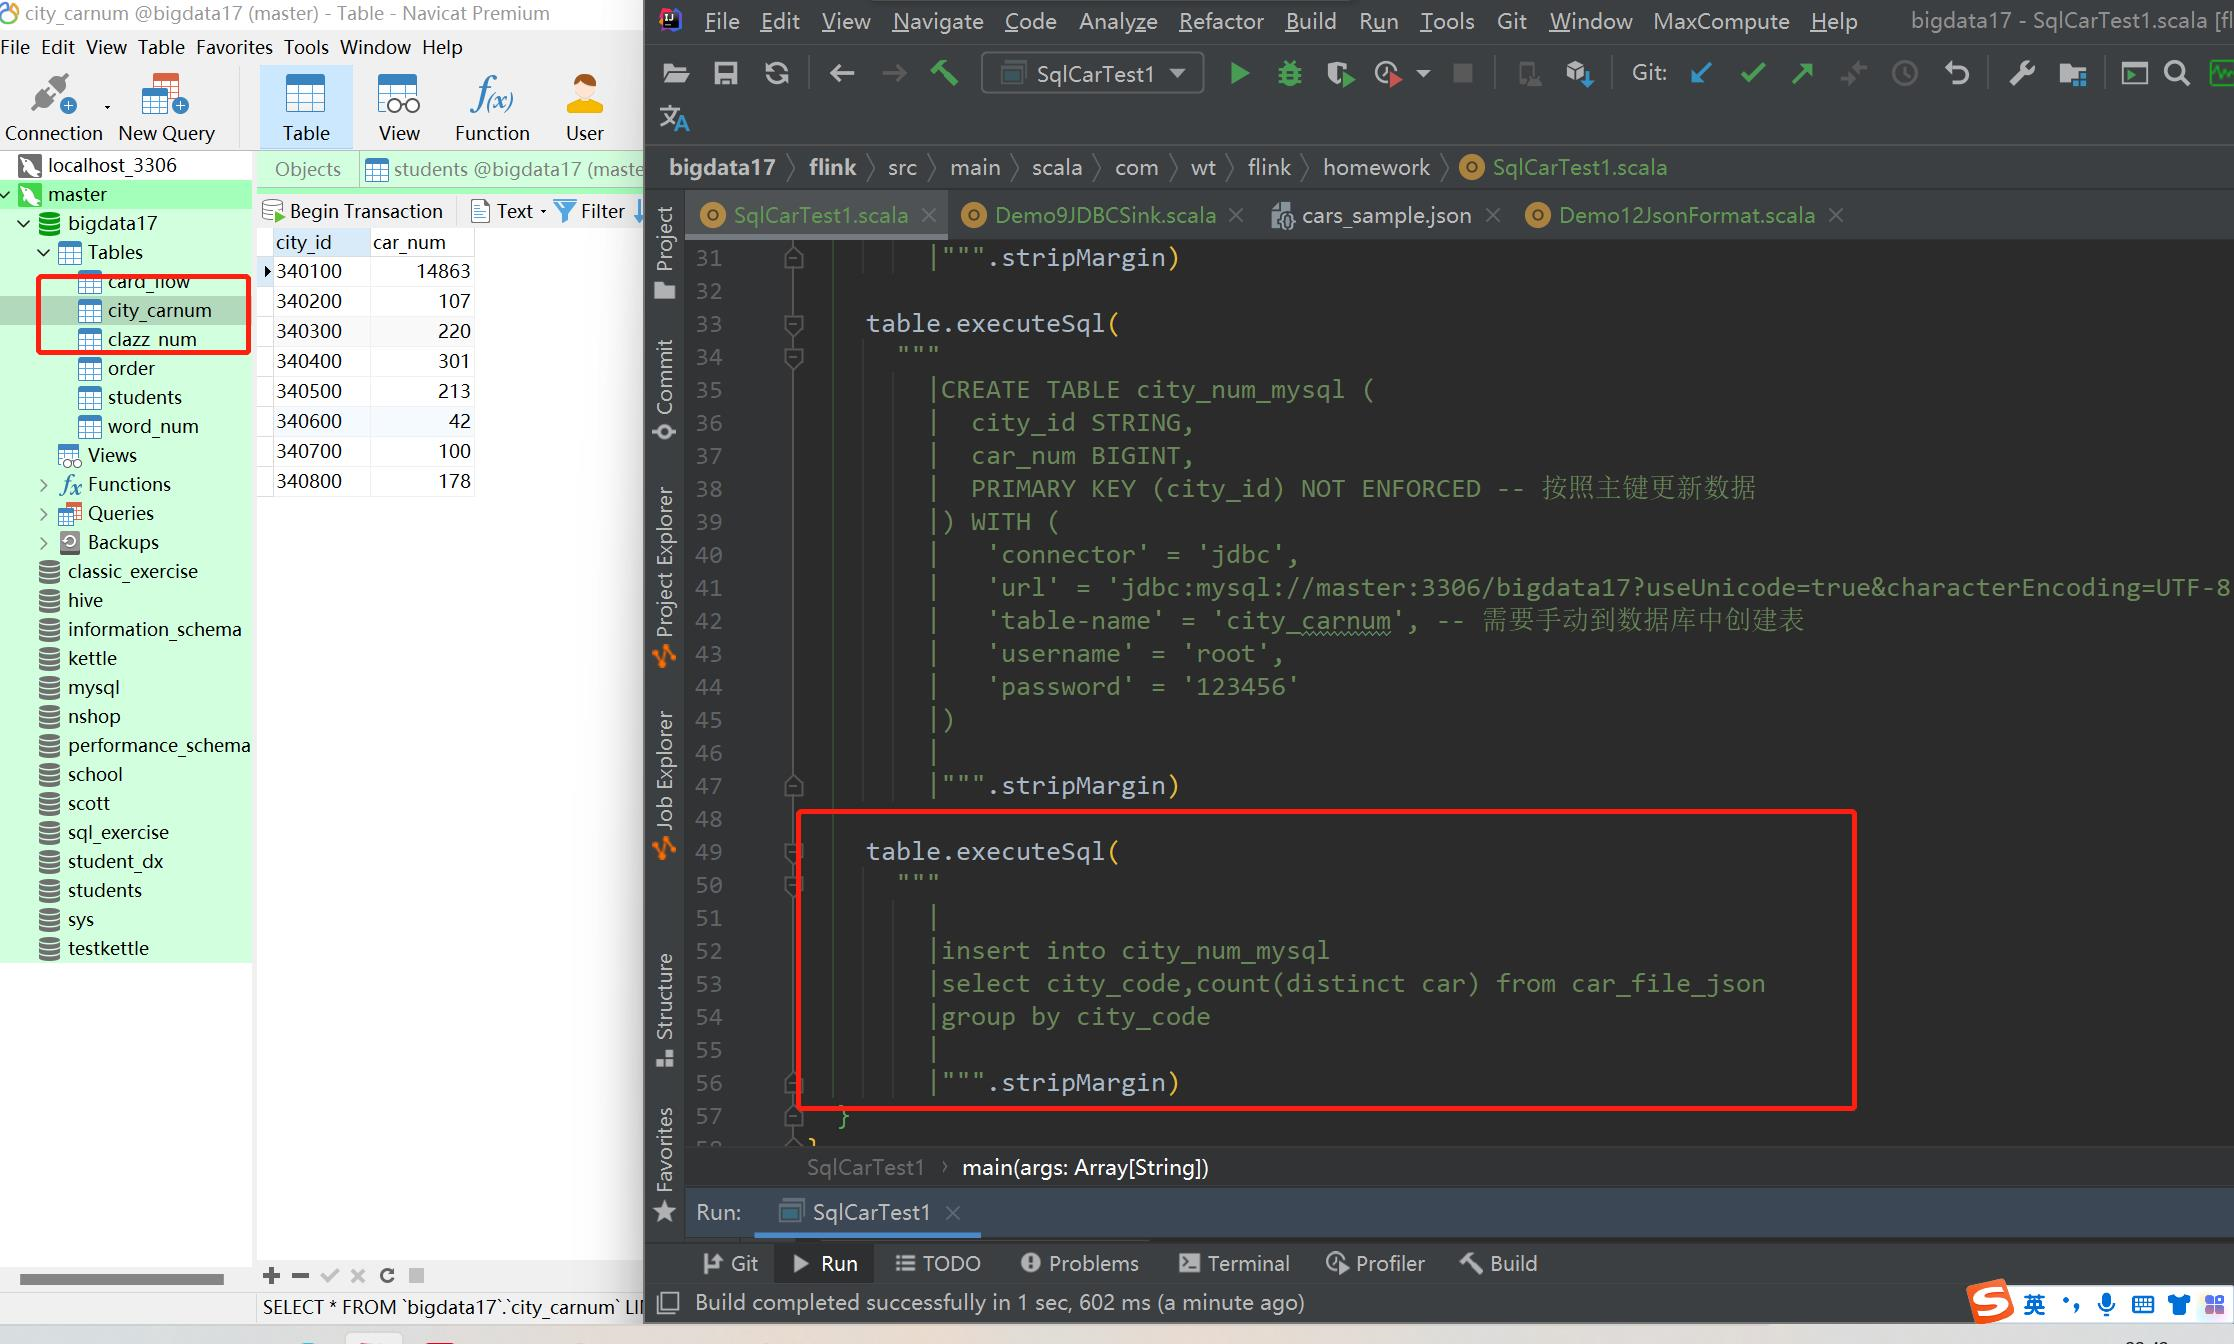This screenshot has width=2234, height=1344.
Task: Click the Git commit checkmark icon
Action: [1752, 73]
